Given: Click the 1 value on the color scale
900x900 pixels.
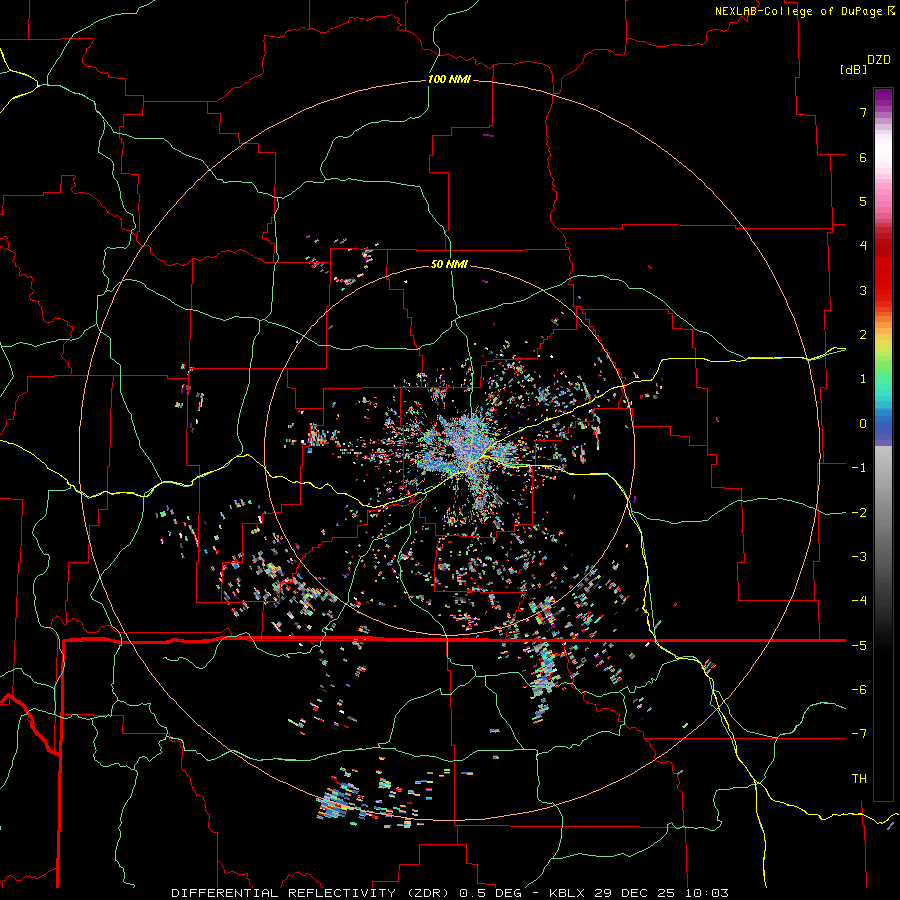Looking at the screenshot, I should [x=863, y=379].
